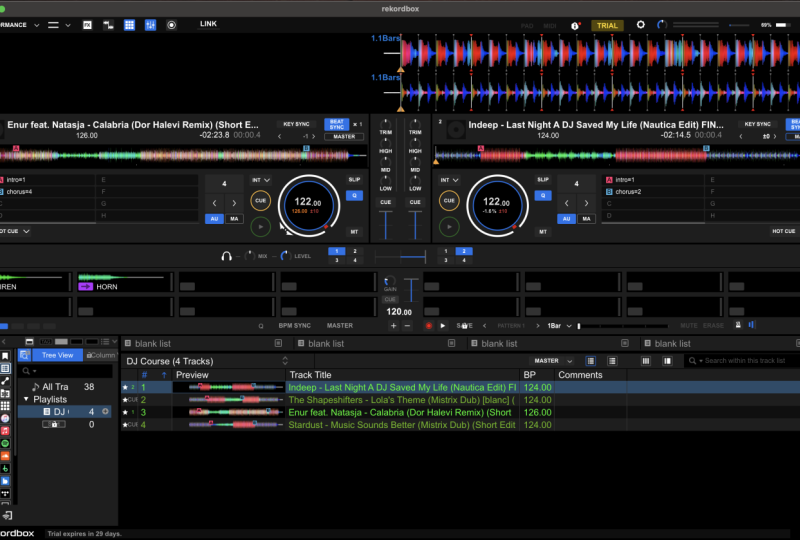Select the artwork list view icon

click(x=590, y=361)
